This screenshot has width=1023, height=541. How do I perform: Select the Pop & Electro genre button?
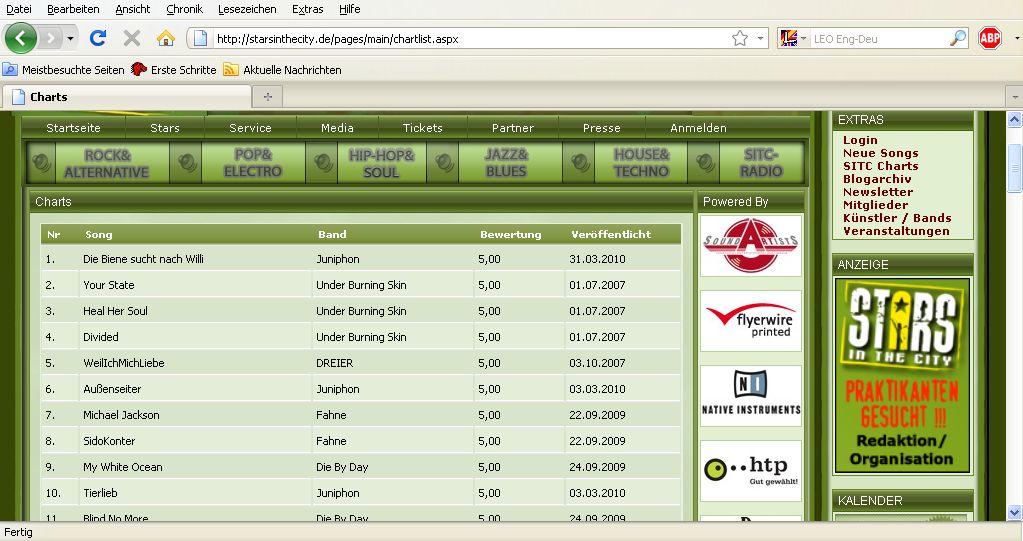[x=253, y=163]
